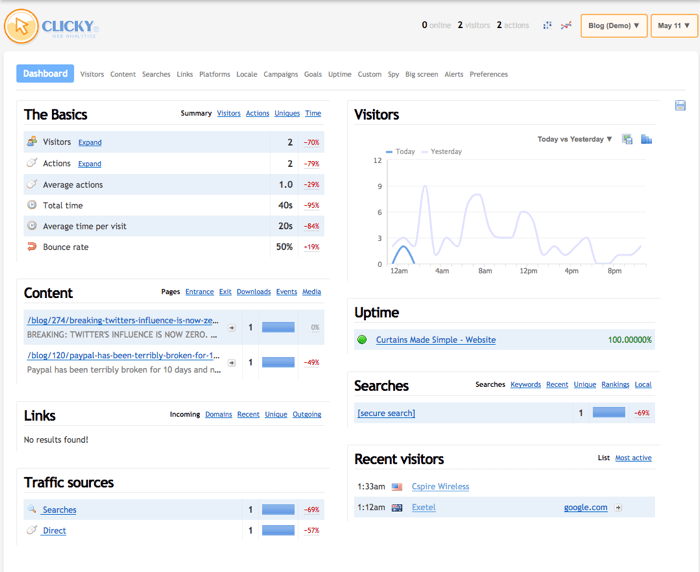Switch The Basics to Uniques view

(287, 113)
